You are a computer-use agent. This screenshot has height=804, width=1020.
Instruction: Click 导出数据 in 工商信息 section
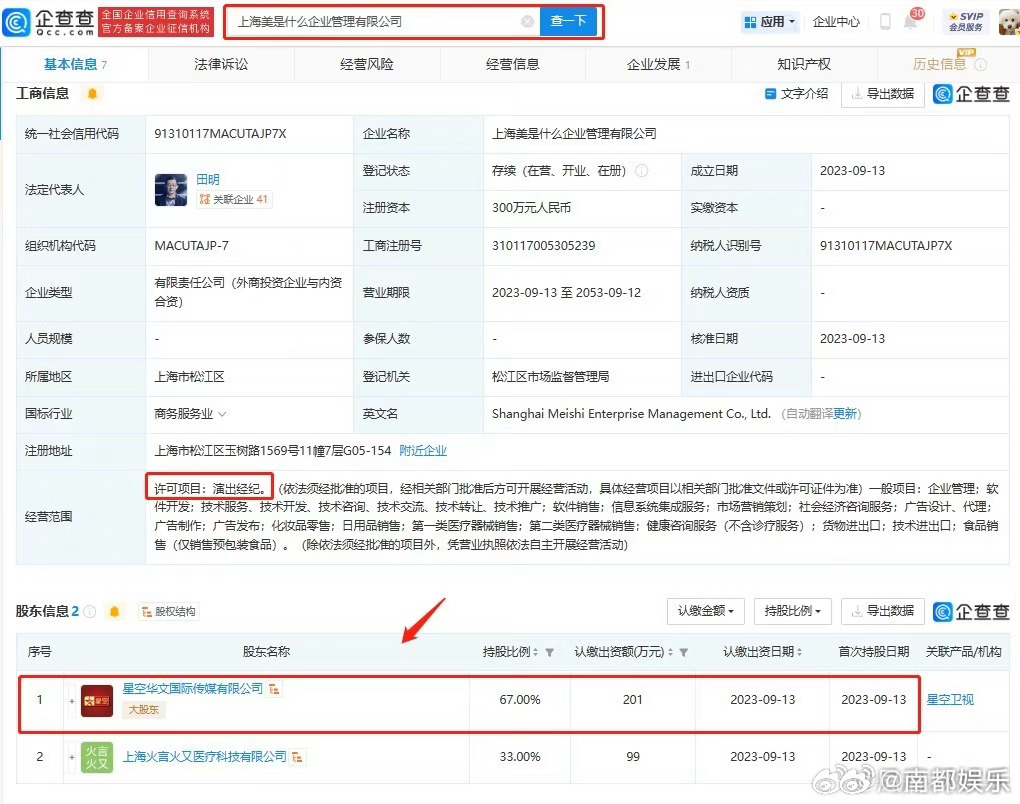(883, 94)
